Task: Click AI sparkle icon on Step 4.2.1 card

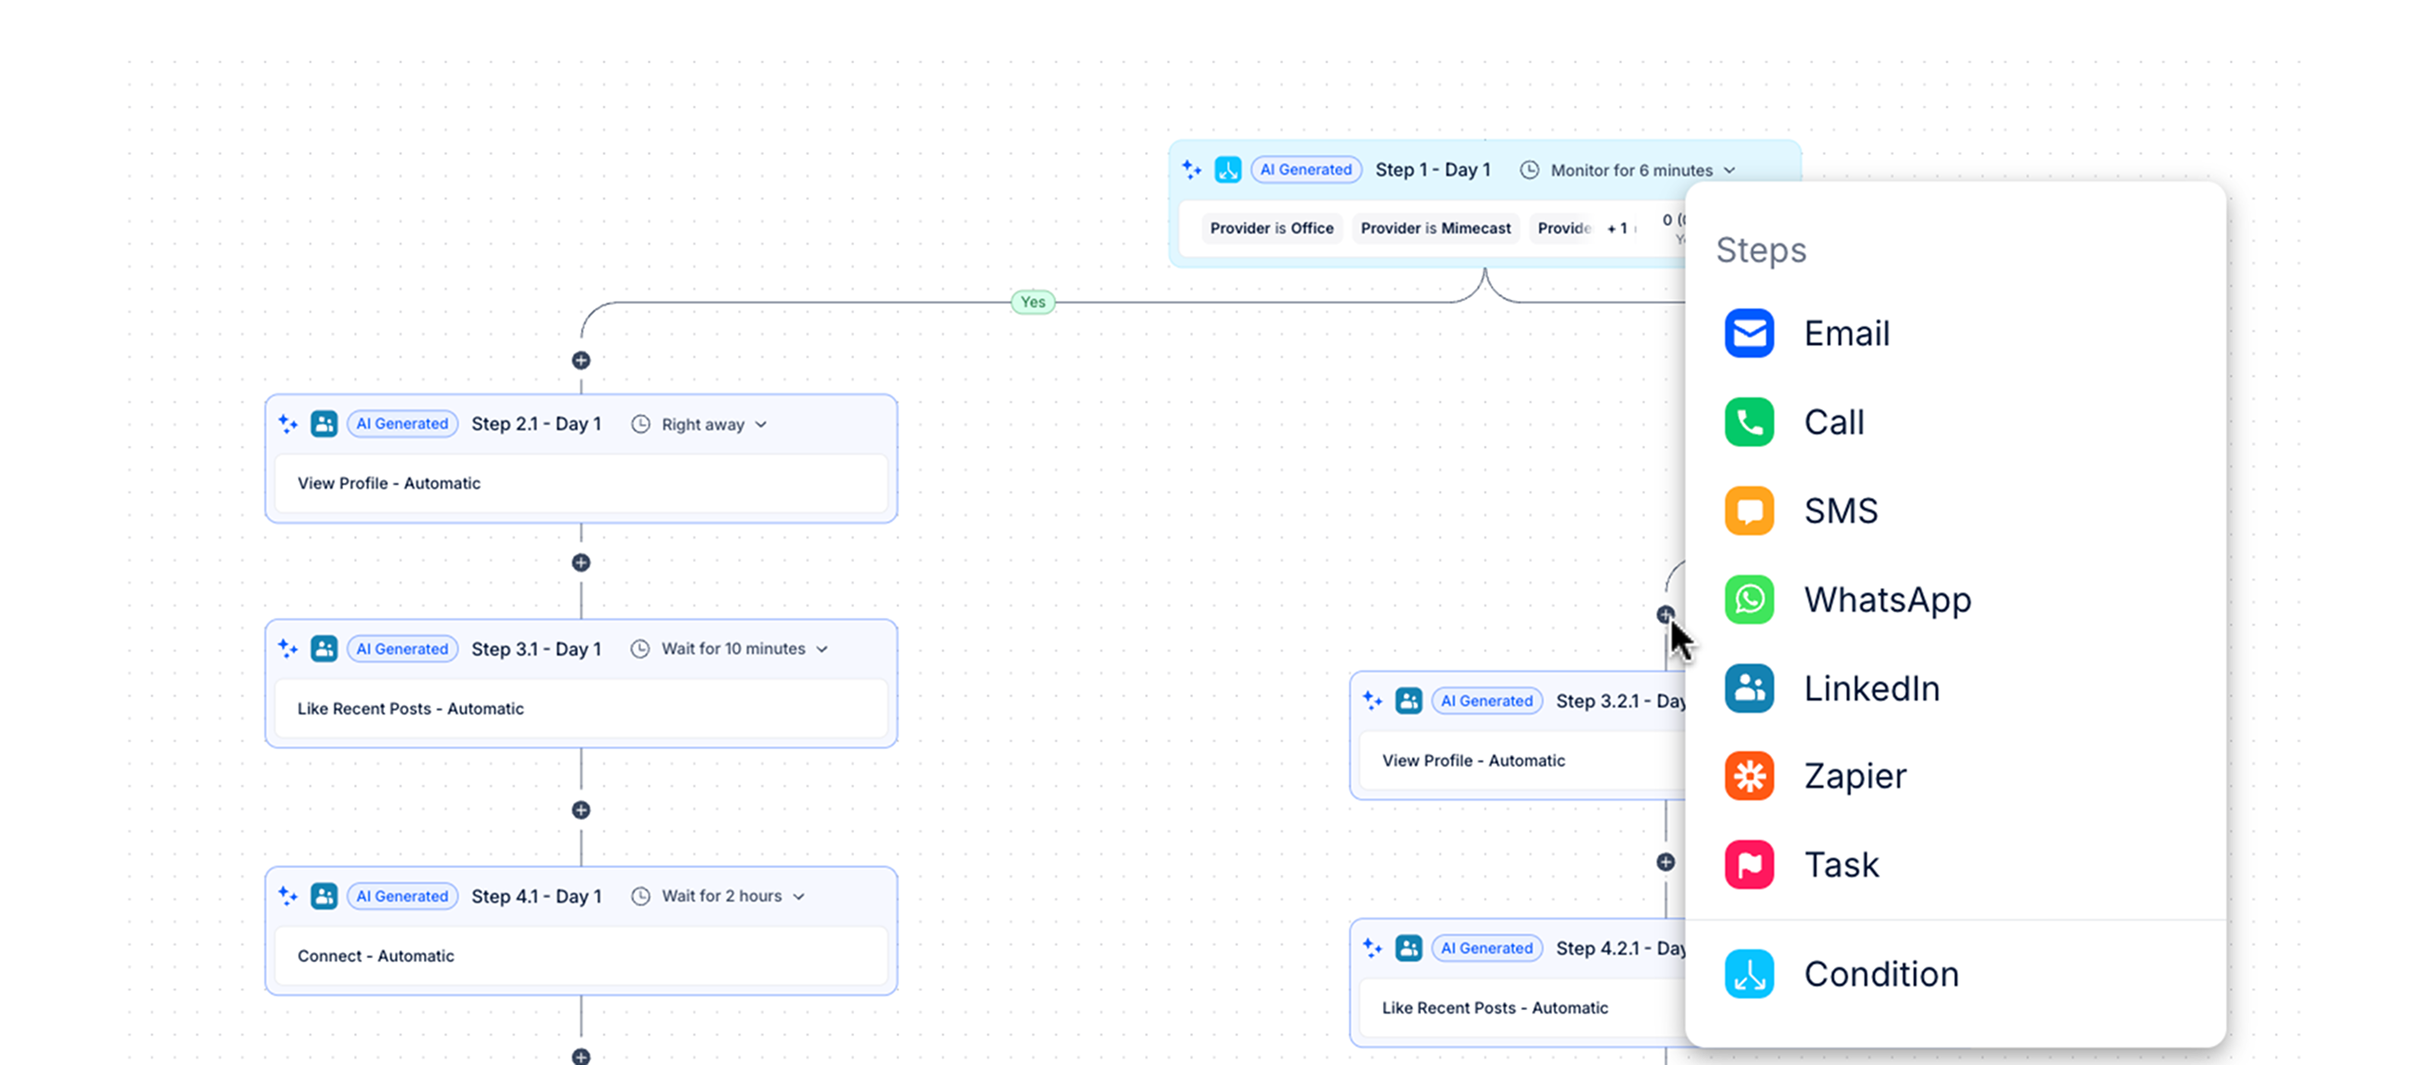Action: tap(1372, 948)
